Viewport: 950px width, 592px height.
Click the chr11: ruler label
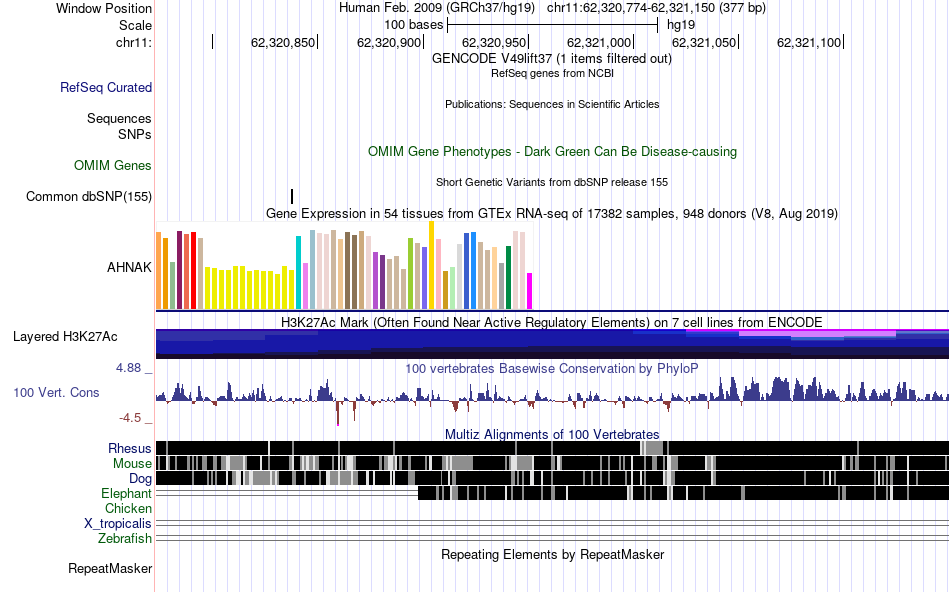coord(134,42)
